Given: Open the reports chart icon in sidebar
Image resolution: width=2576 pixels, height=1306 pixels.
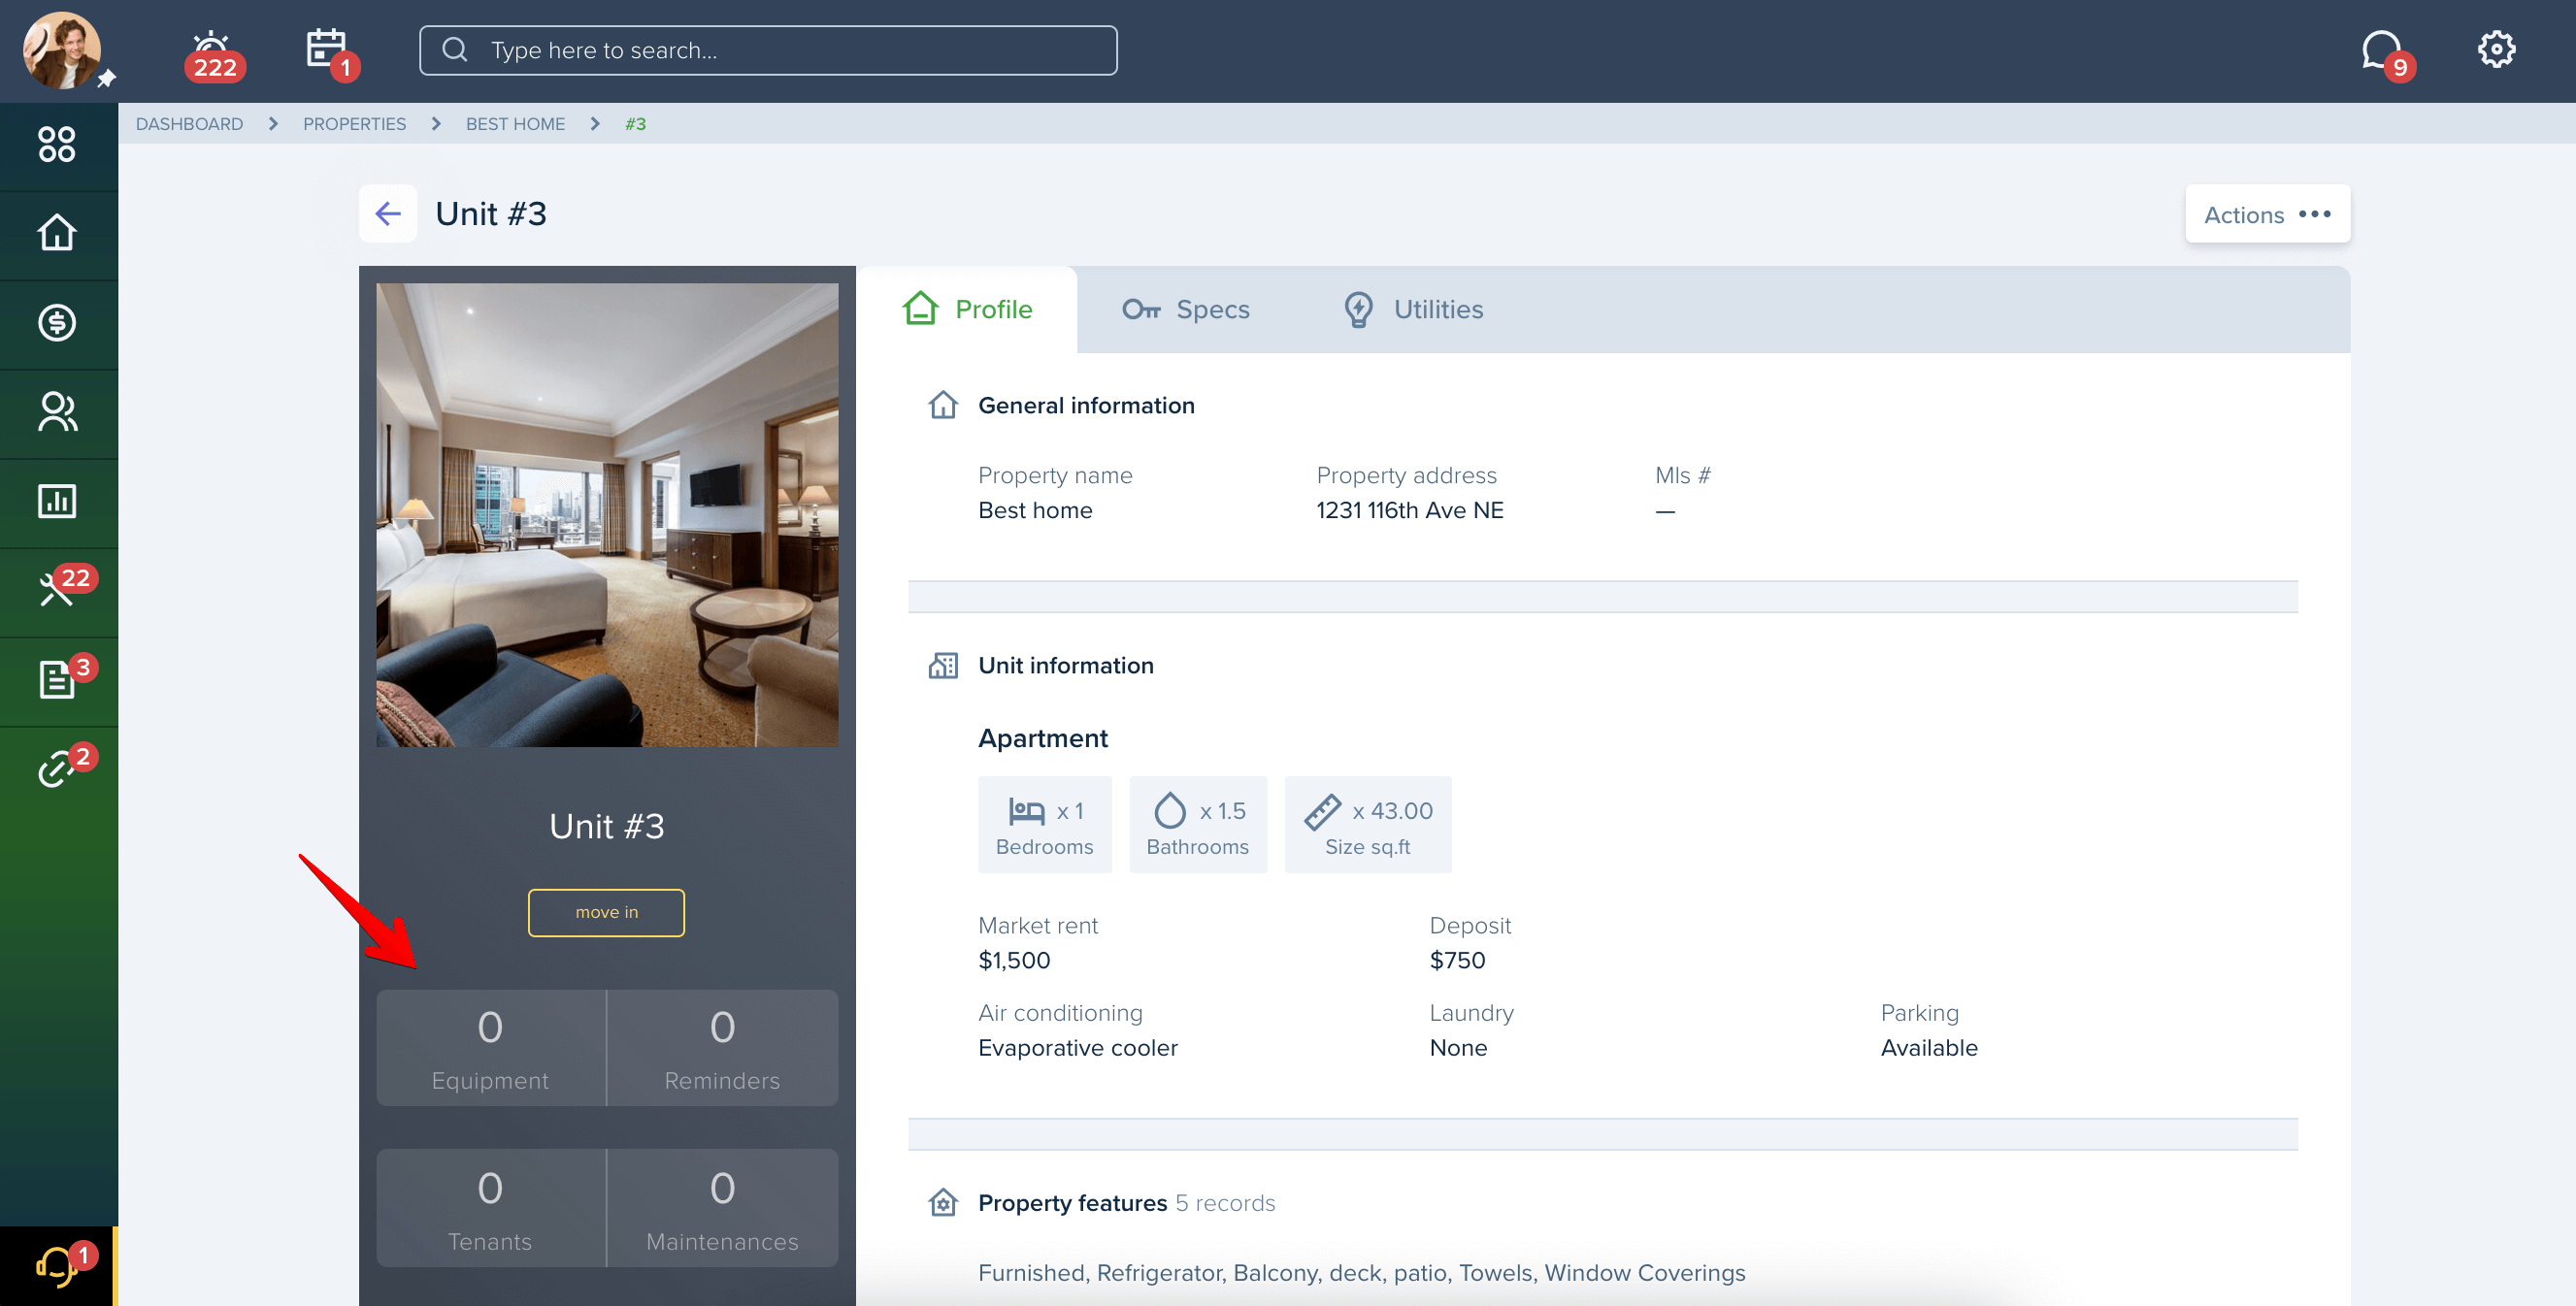Looking at the screenshot, I should 57,501.
